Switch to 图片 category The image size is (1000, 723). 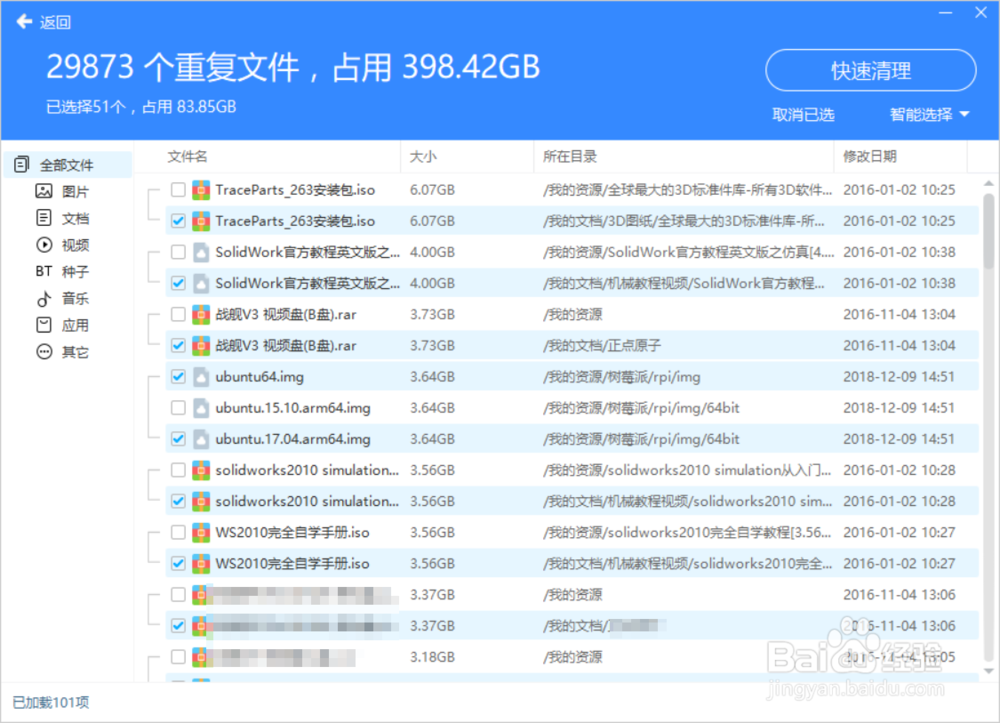[75, 191]
